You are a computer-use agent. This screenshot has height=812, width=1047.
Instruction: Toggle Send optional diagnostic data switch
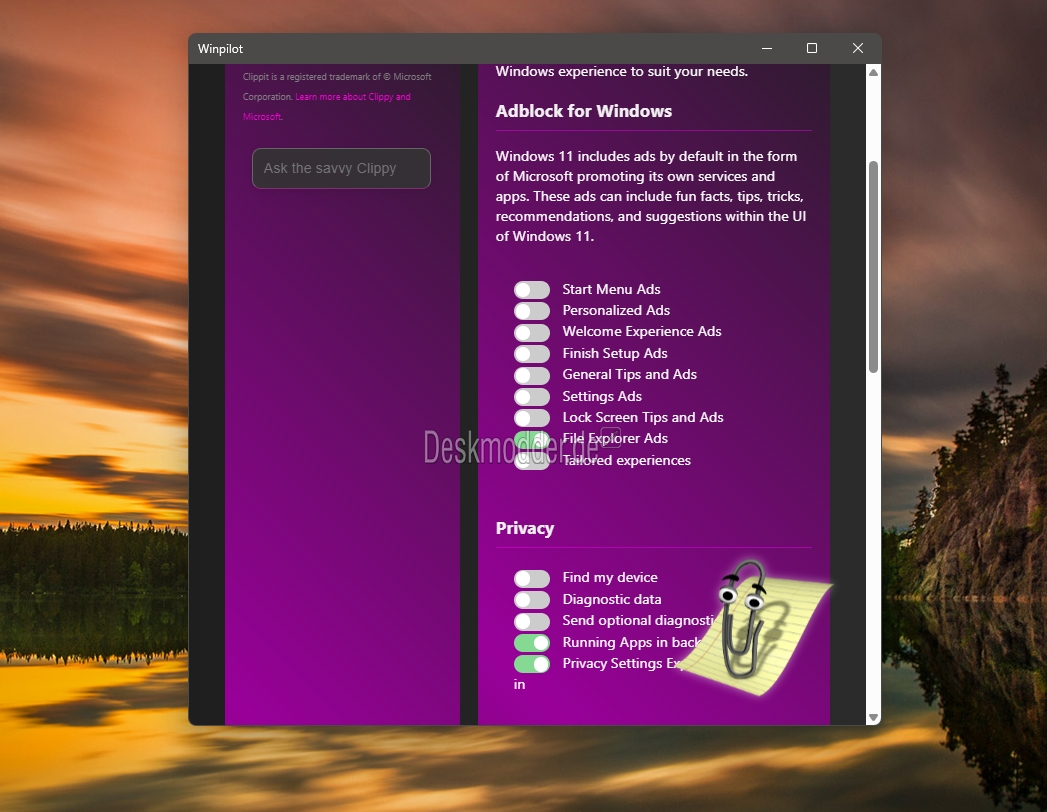(x=532, y=621)
